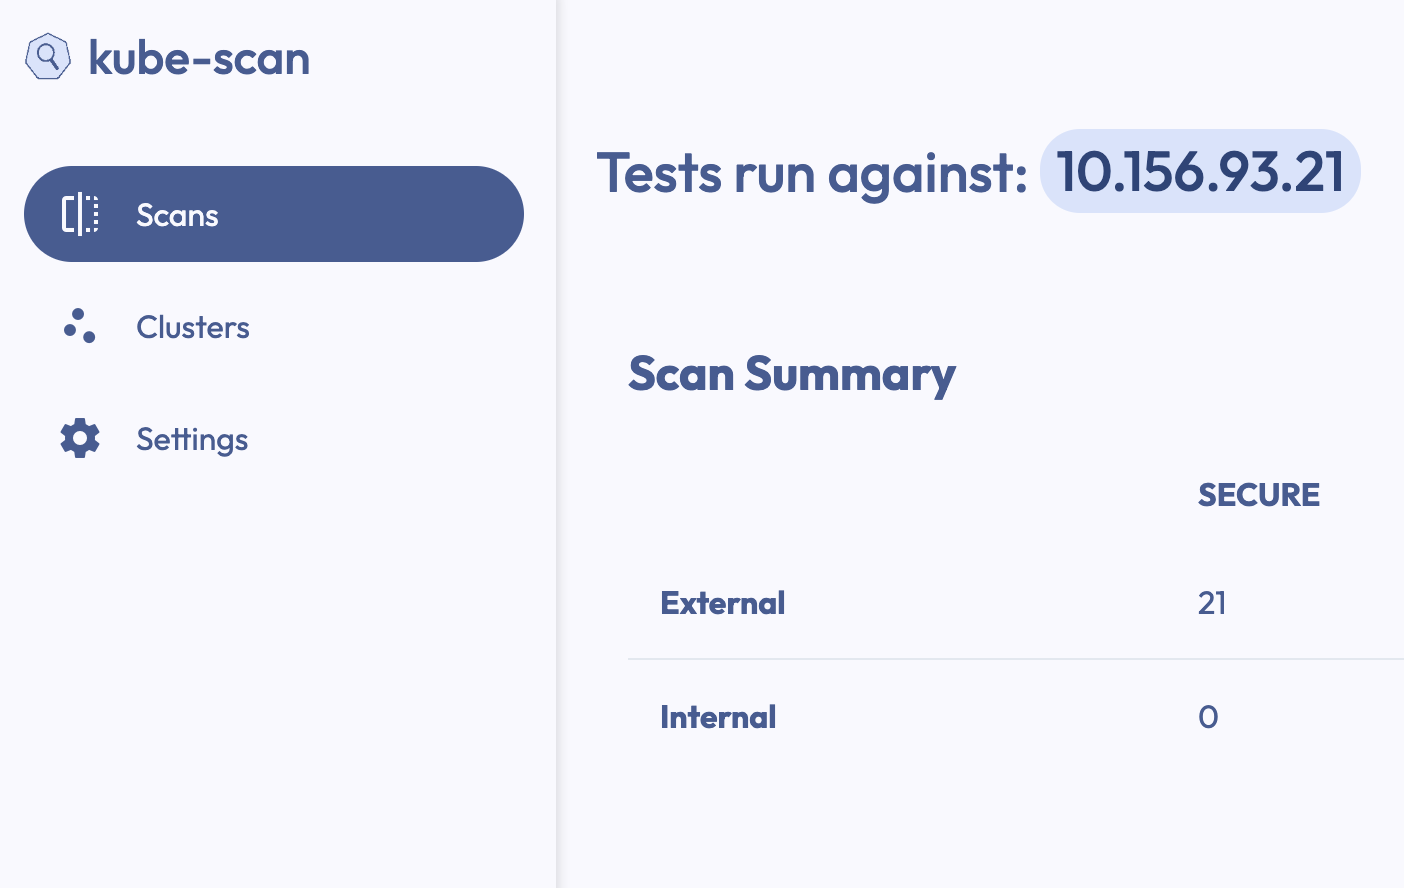Open the Scans navigation item
The image size is (1404, 888).
point(177,215)
